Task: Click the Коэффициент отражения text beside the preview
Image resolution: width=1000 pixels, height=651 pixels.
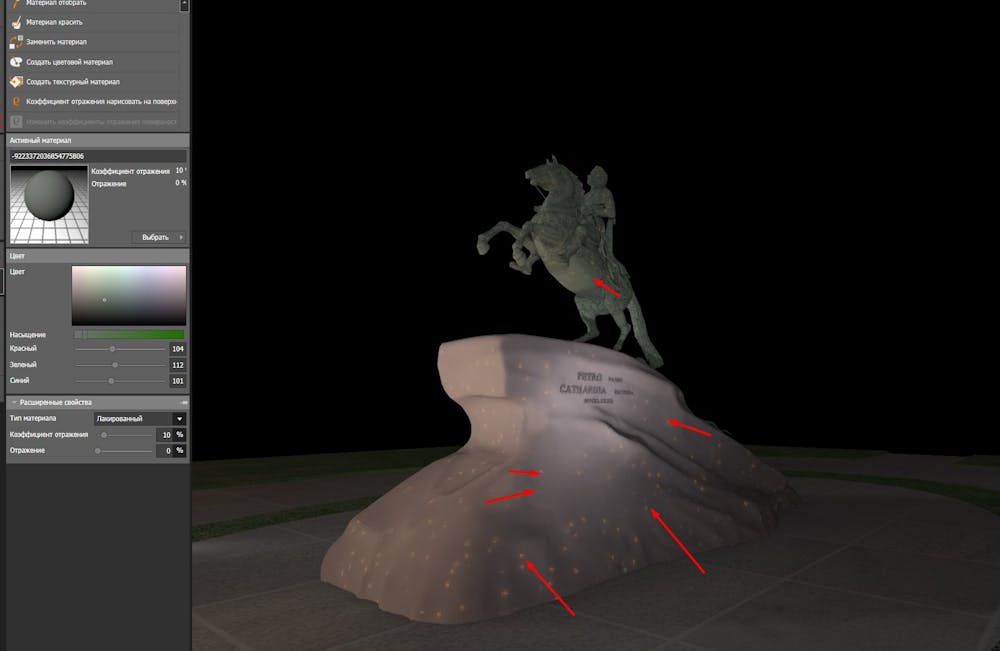Action: [130, 172]
